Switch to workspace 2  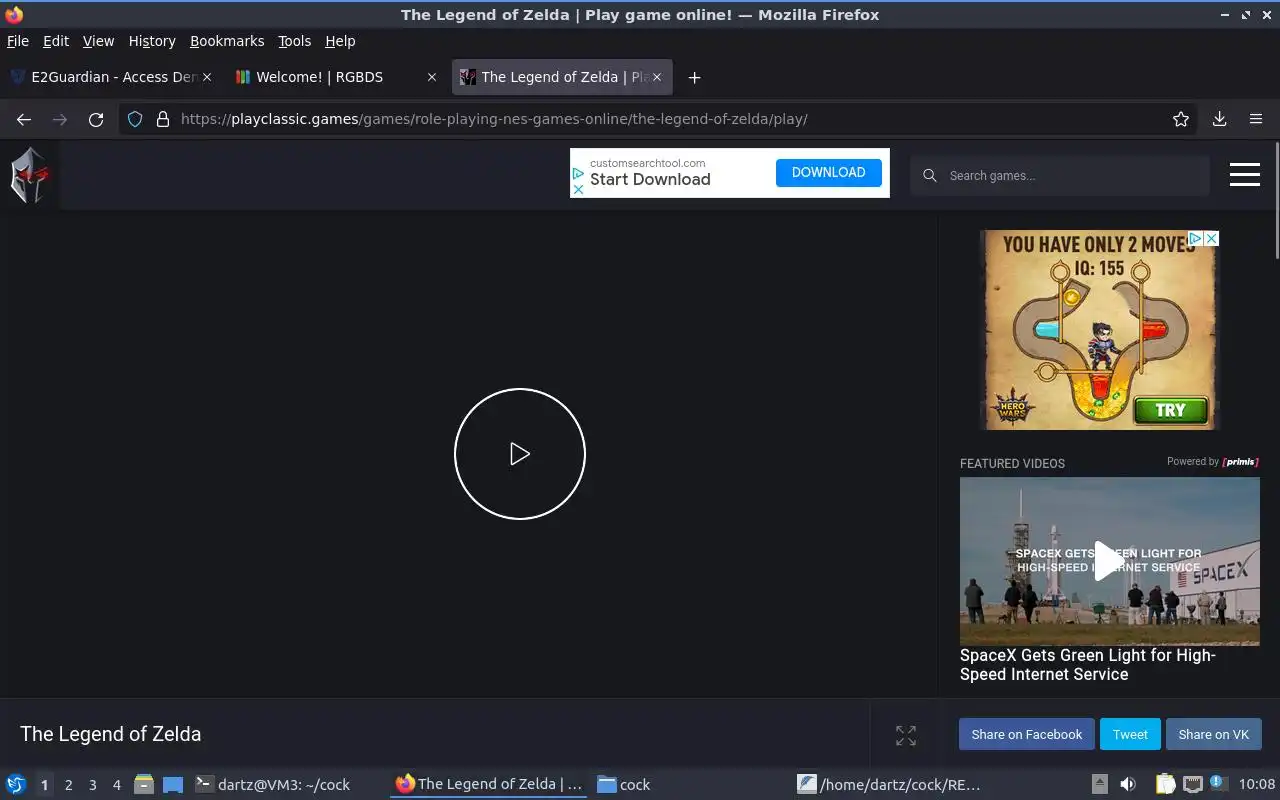68,785
